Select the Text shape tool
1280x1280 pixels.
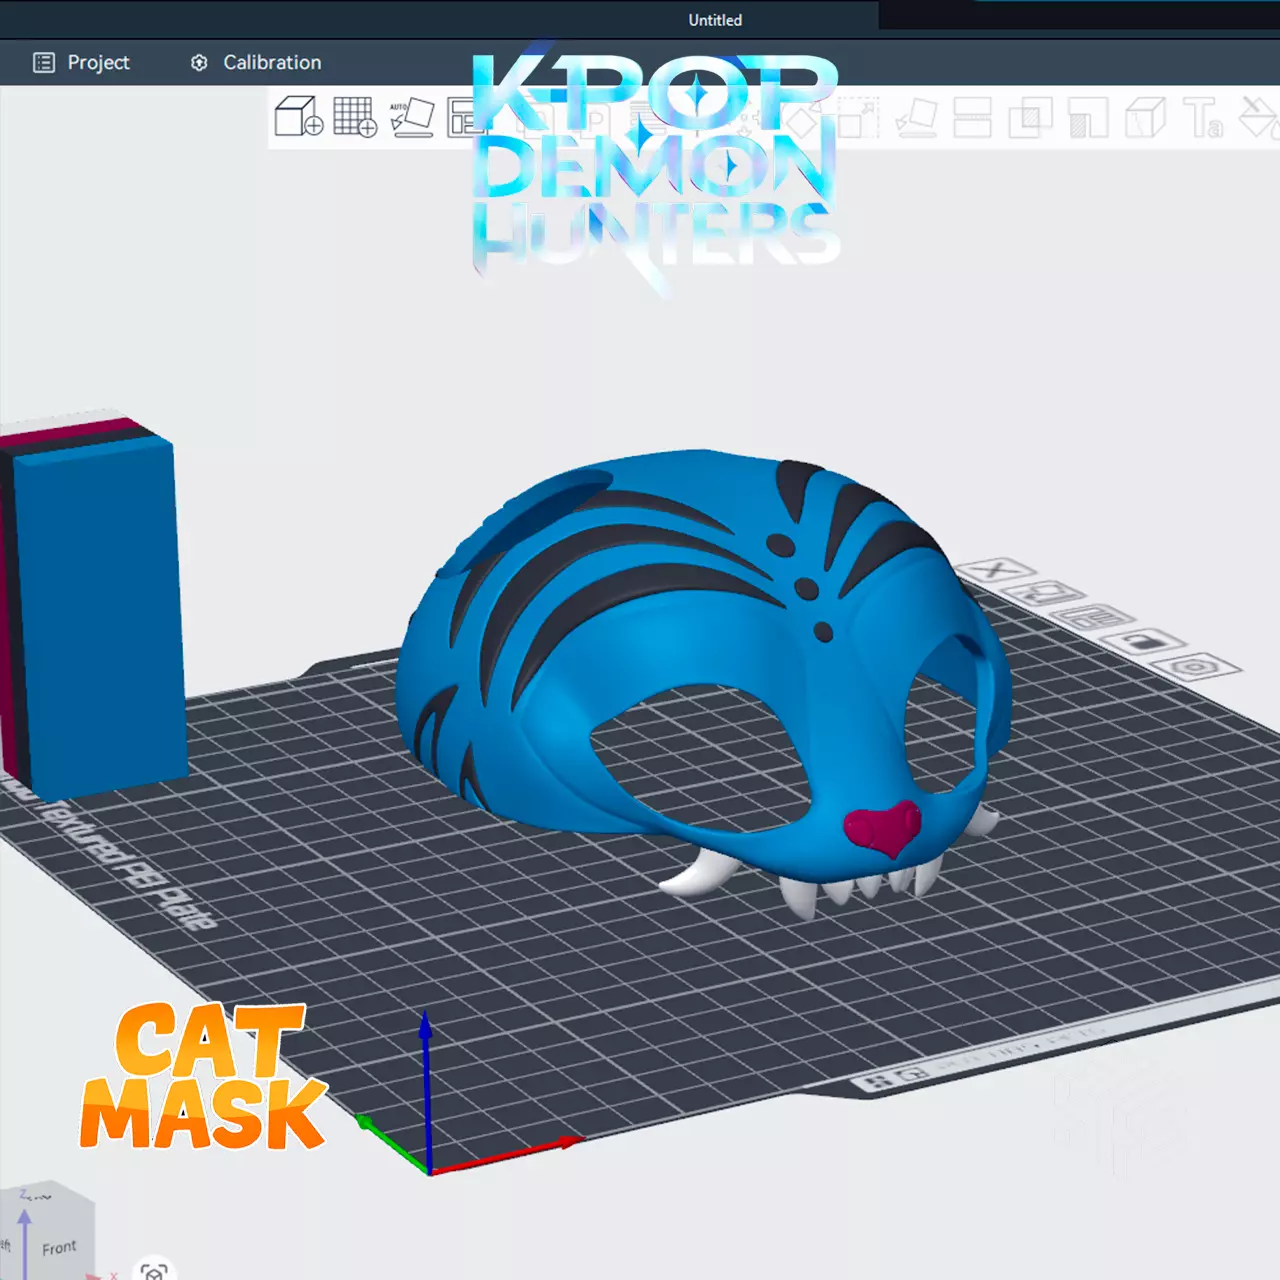tap(1203, 117)
